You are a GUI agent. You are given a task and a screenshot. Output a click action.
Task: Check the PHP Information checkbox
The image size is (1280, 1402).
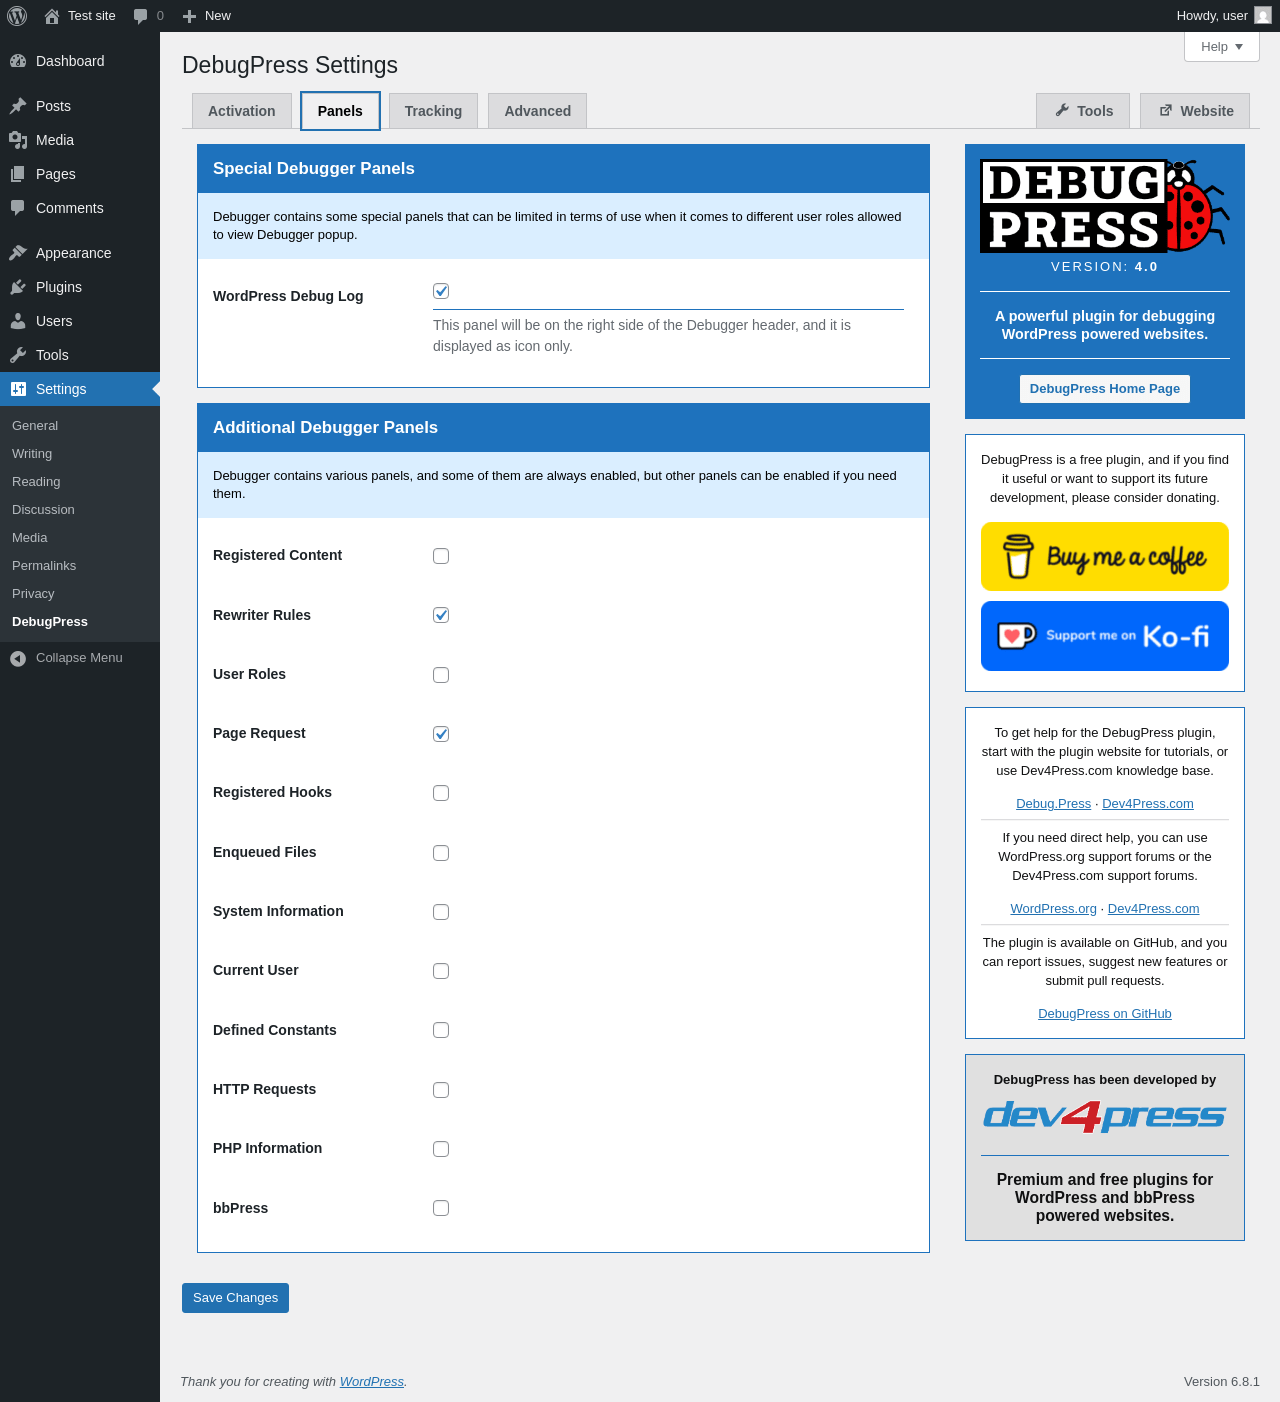[441, 1149]
